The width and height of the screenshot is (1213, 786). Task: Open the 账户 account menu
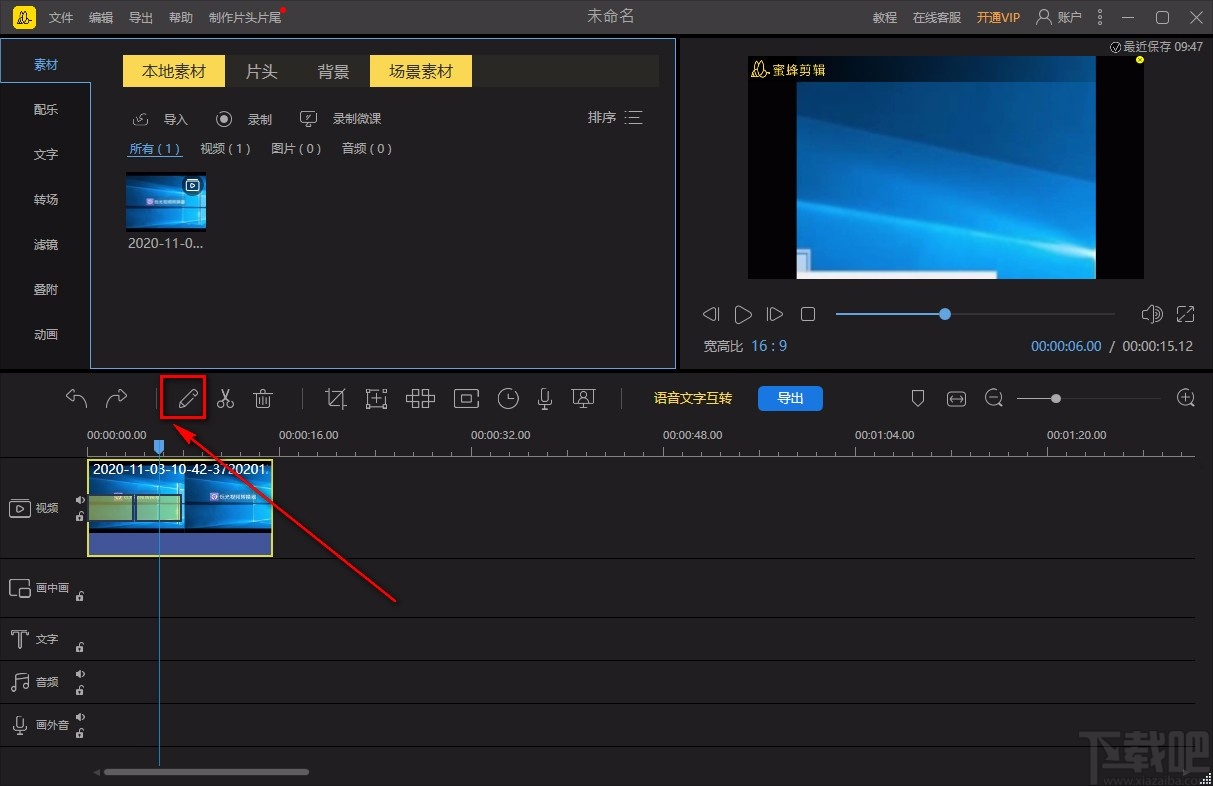click(x=1060, y=17)
